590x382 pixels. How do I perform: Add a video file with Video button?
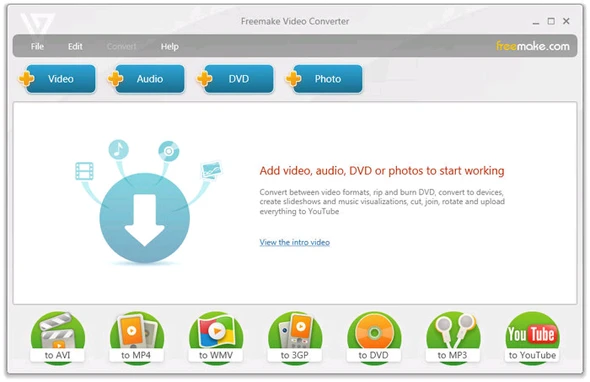57,79
